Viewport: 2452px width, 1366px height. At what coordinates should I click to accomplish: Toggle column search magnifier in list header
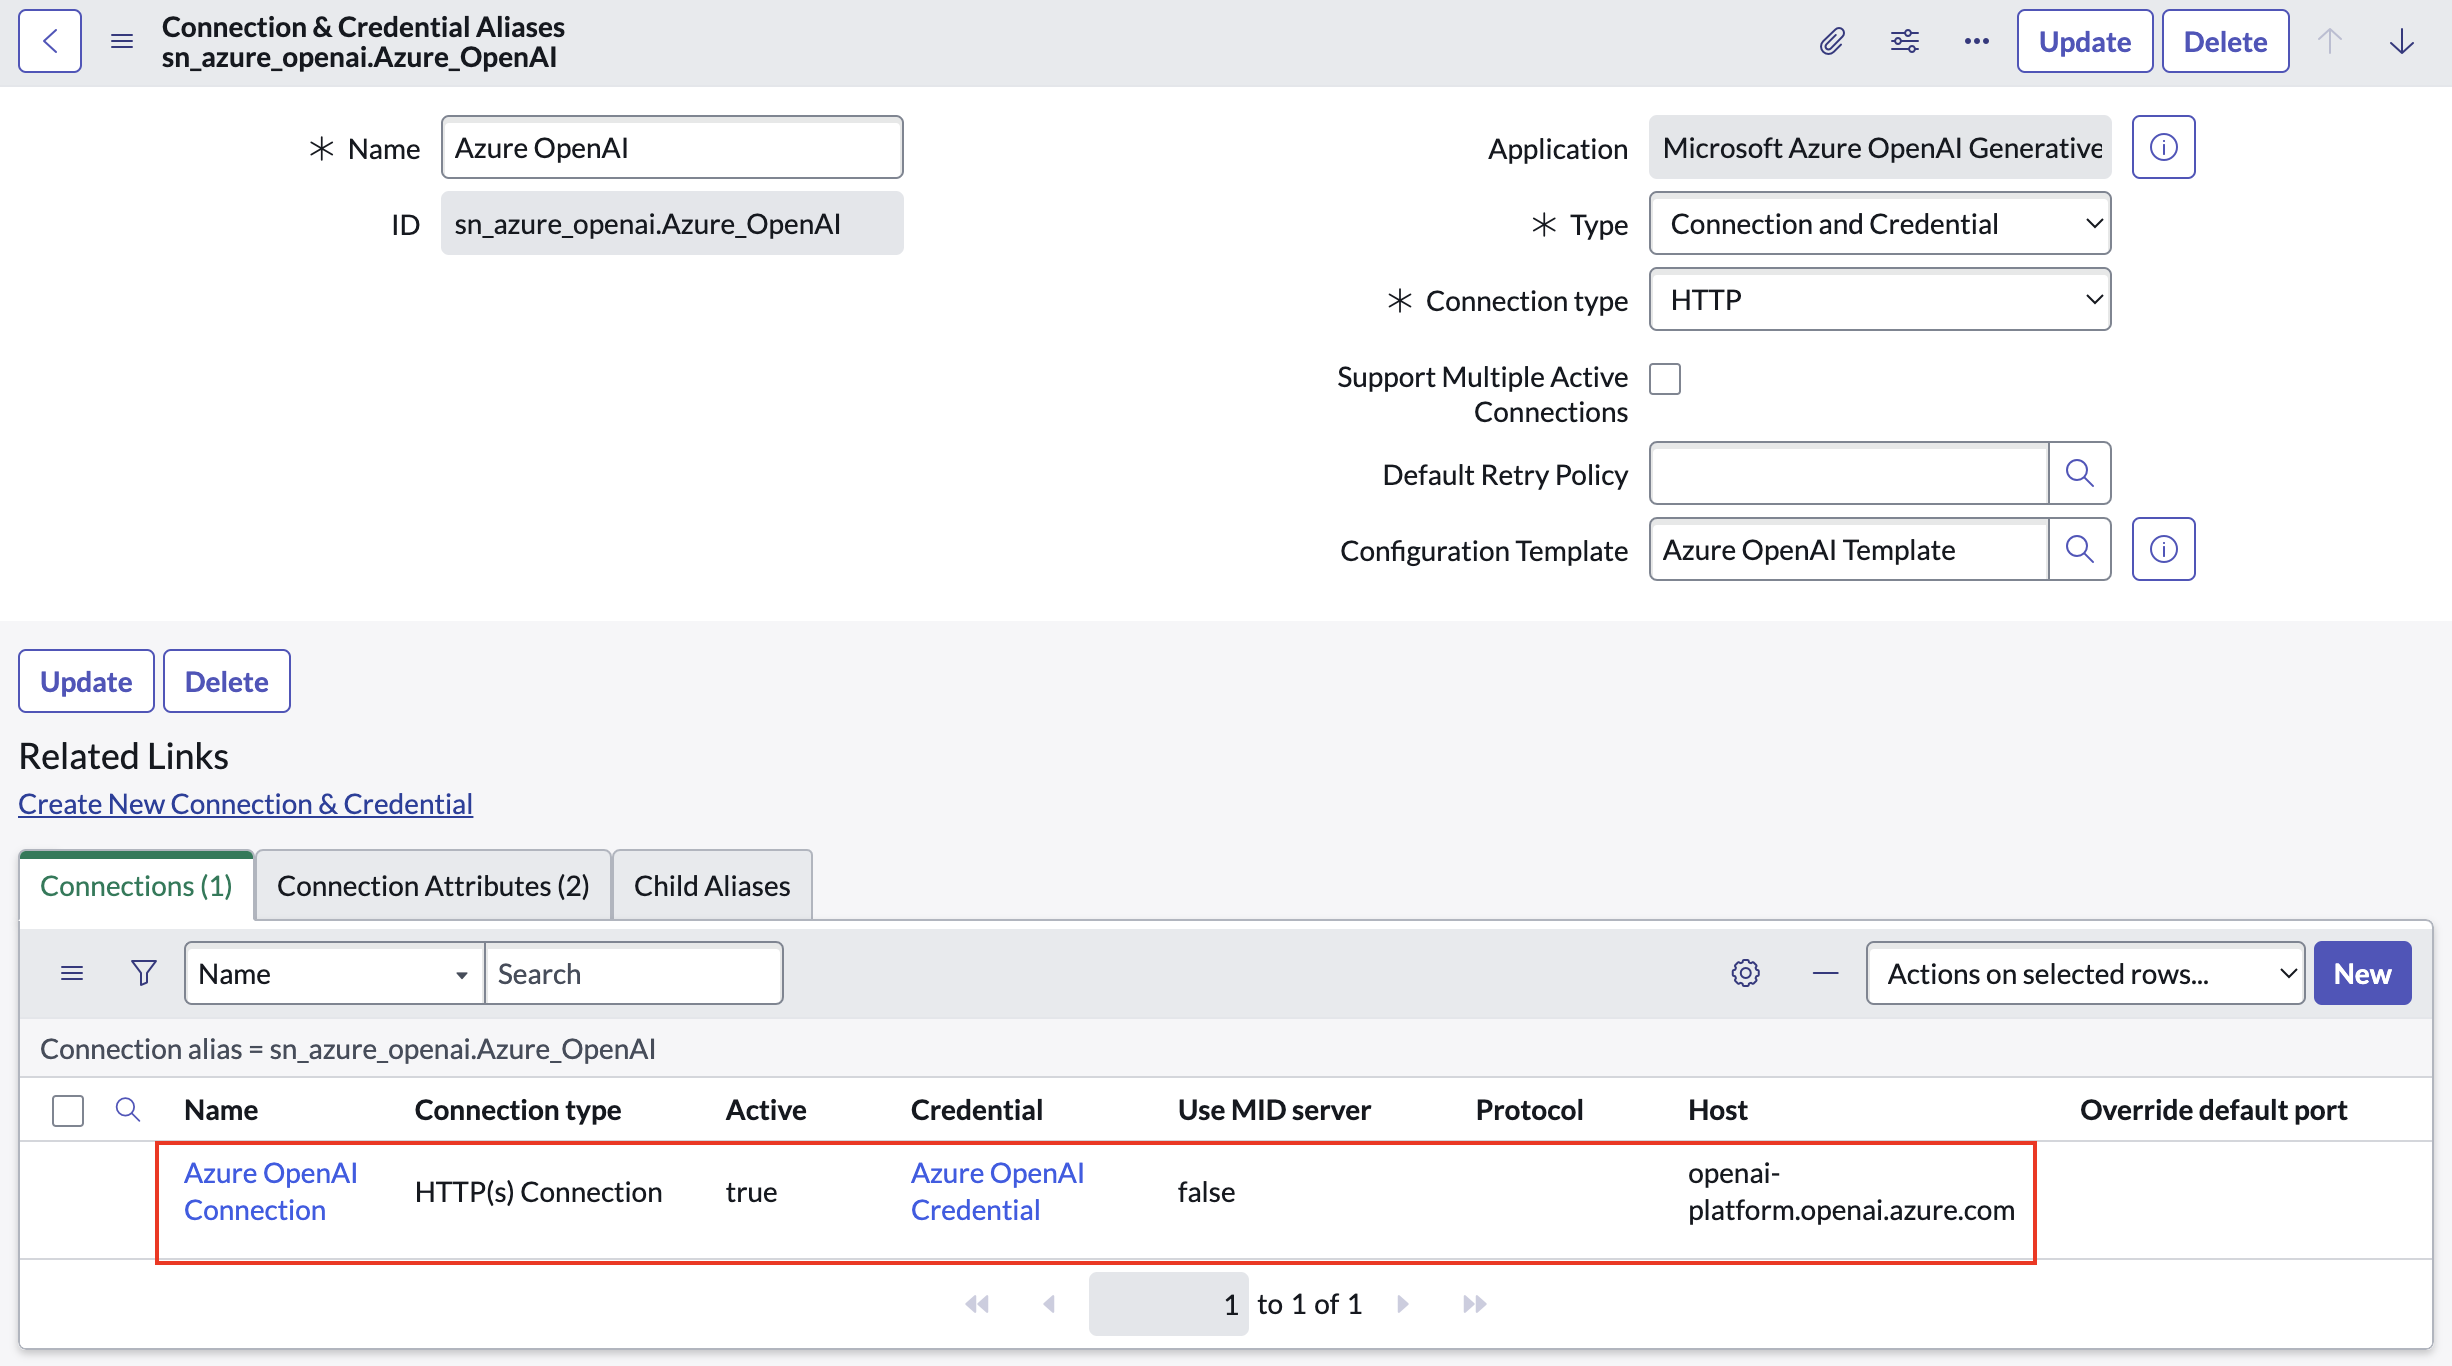tap(128, 1109)
